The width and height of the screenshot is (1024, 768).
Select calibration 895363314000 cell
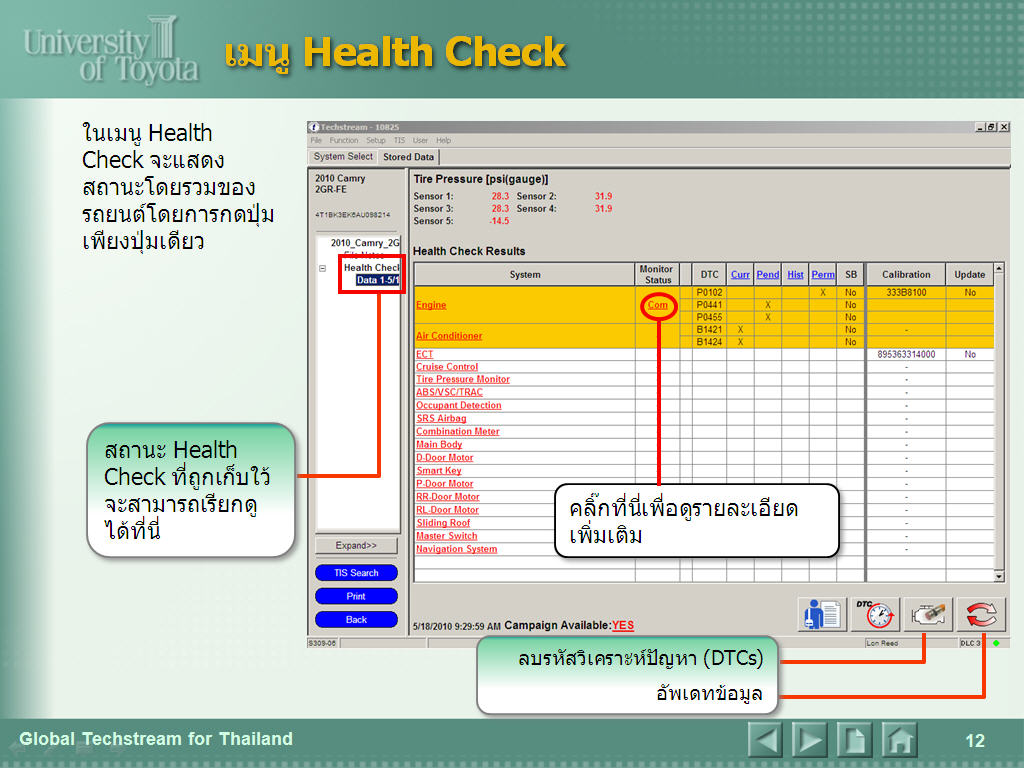click(906, 355)
